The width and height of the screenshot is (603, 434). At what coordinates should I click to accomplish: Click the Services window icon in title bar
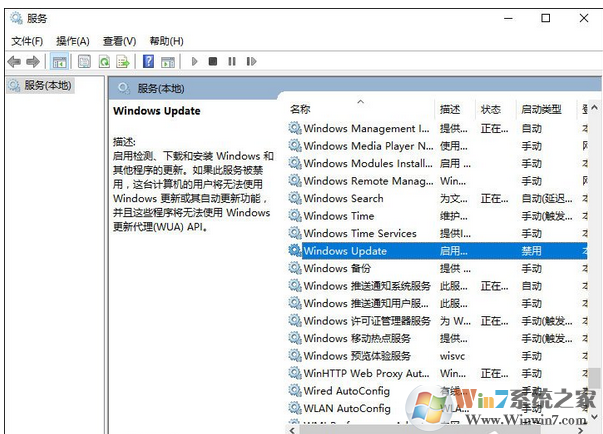tap(16, 18)
